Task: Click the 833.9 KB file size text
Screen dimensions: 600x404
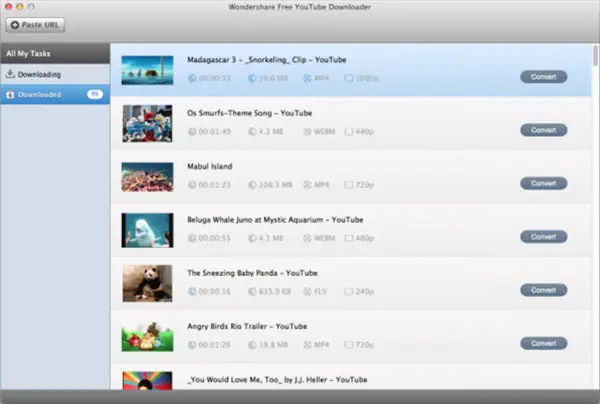Action: pyautogui.click(x=275, y=292)
